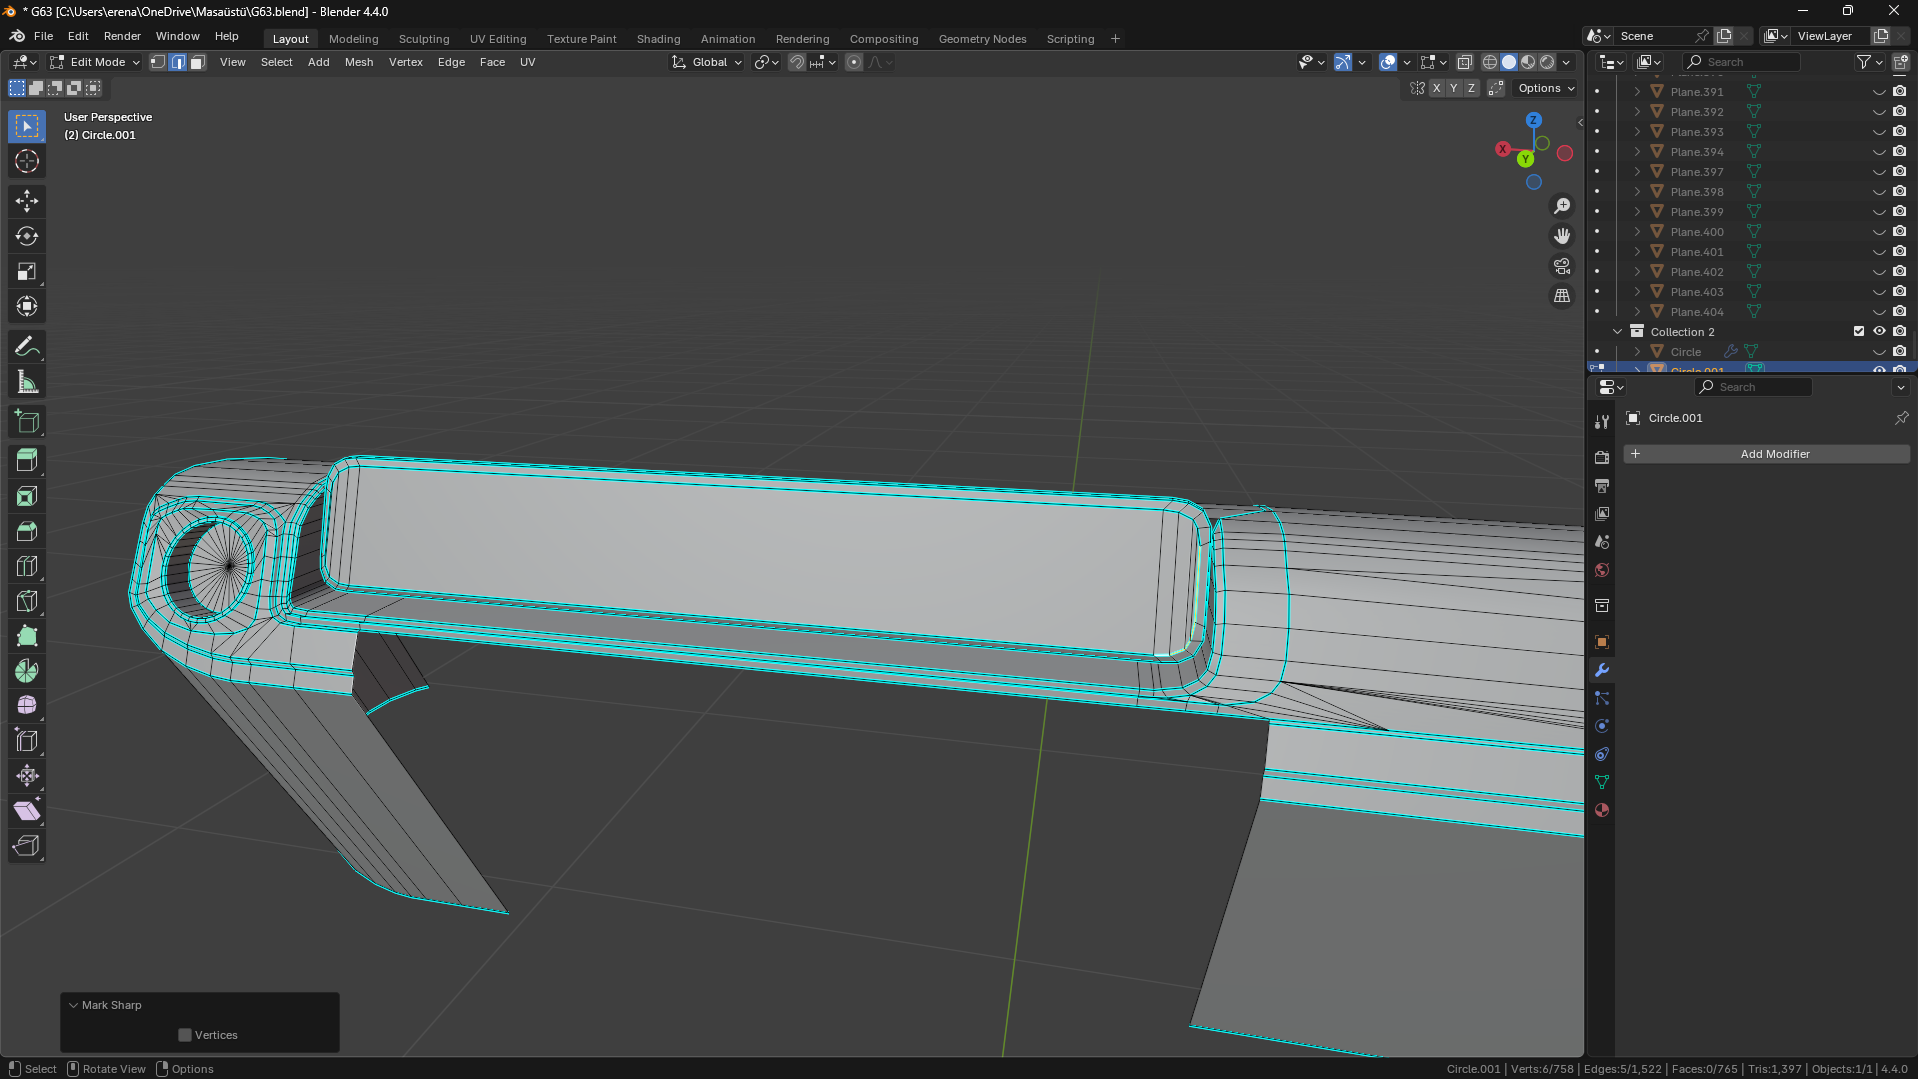The height and width of the screenshot is (1079, 1918).
Task: Activate the Shrink/Fatten tool
Action: pos(27,776)
